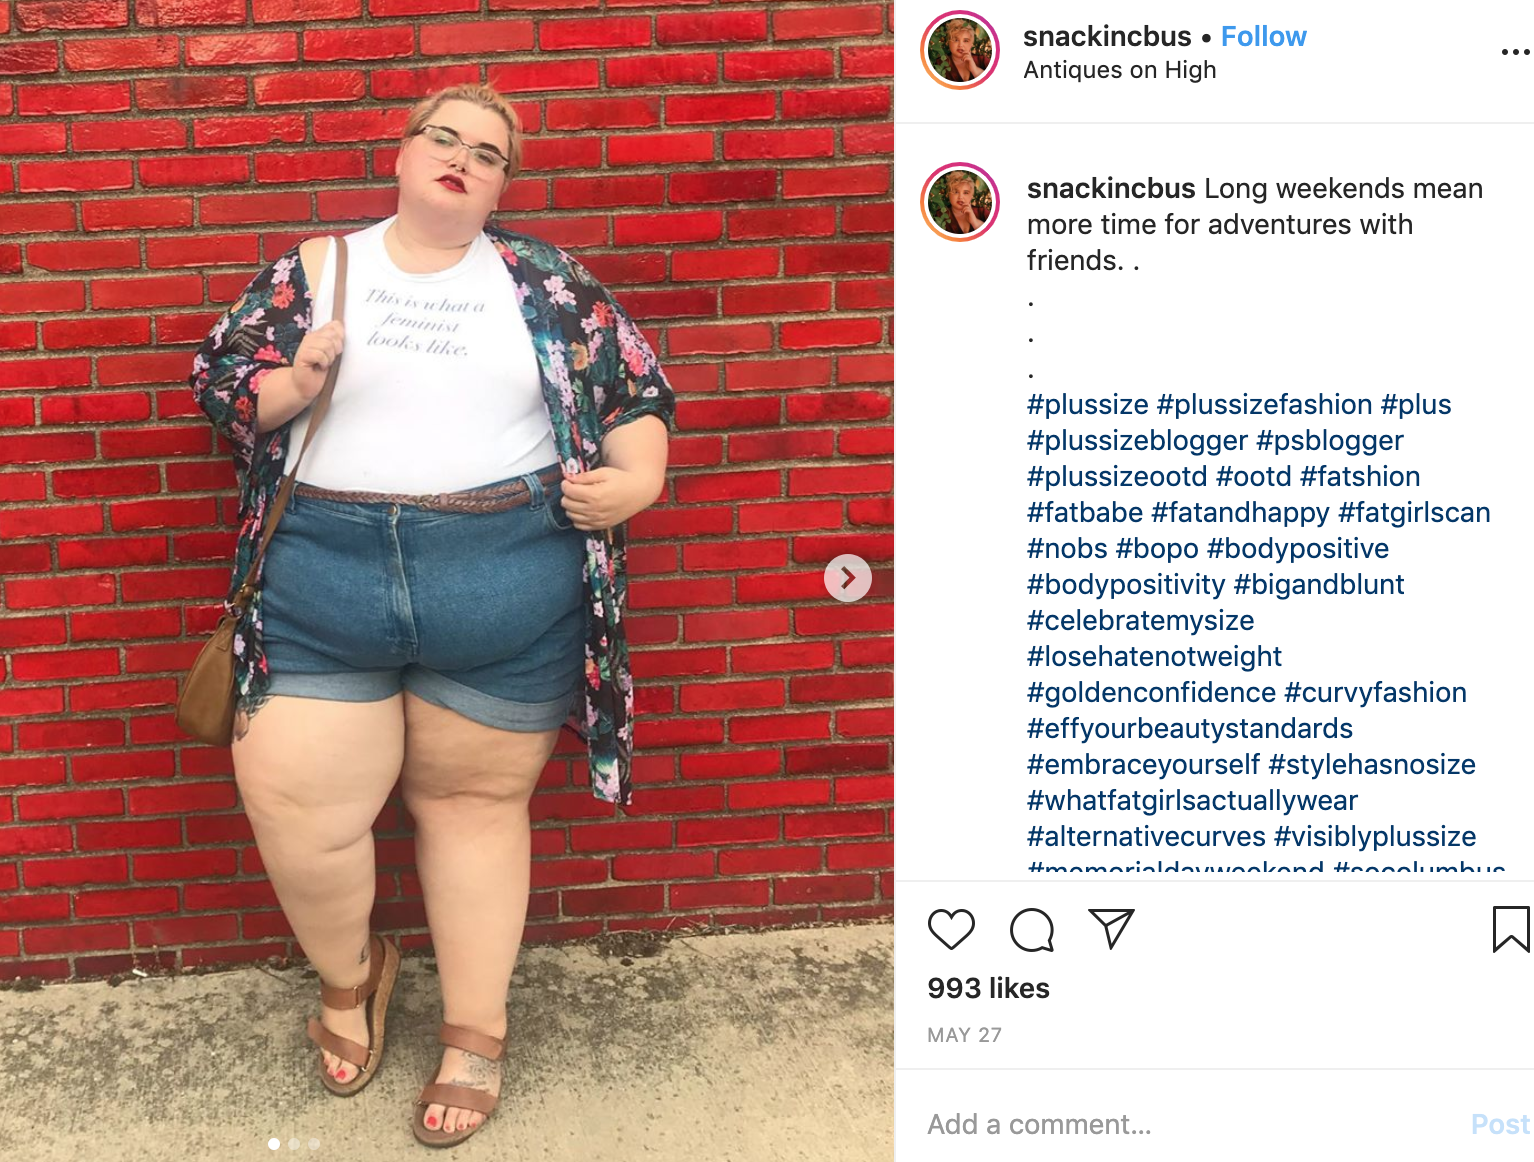This screenshot has width=1534, height=1162.
Task: Save the post with the bookmark icon
Action: click(x=1511, y=929)
